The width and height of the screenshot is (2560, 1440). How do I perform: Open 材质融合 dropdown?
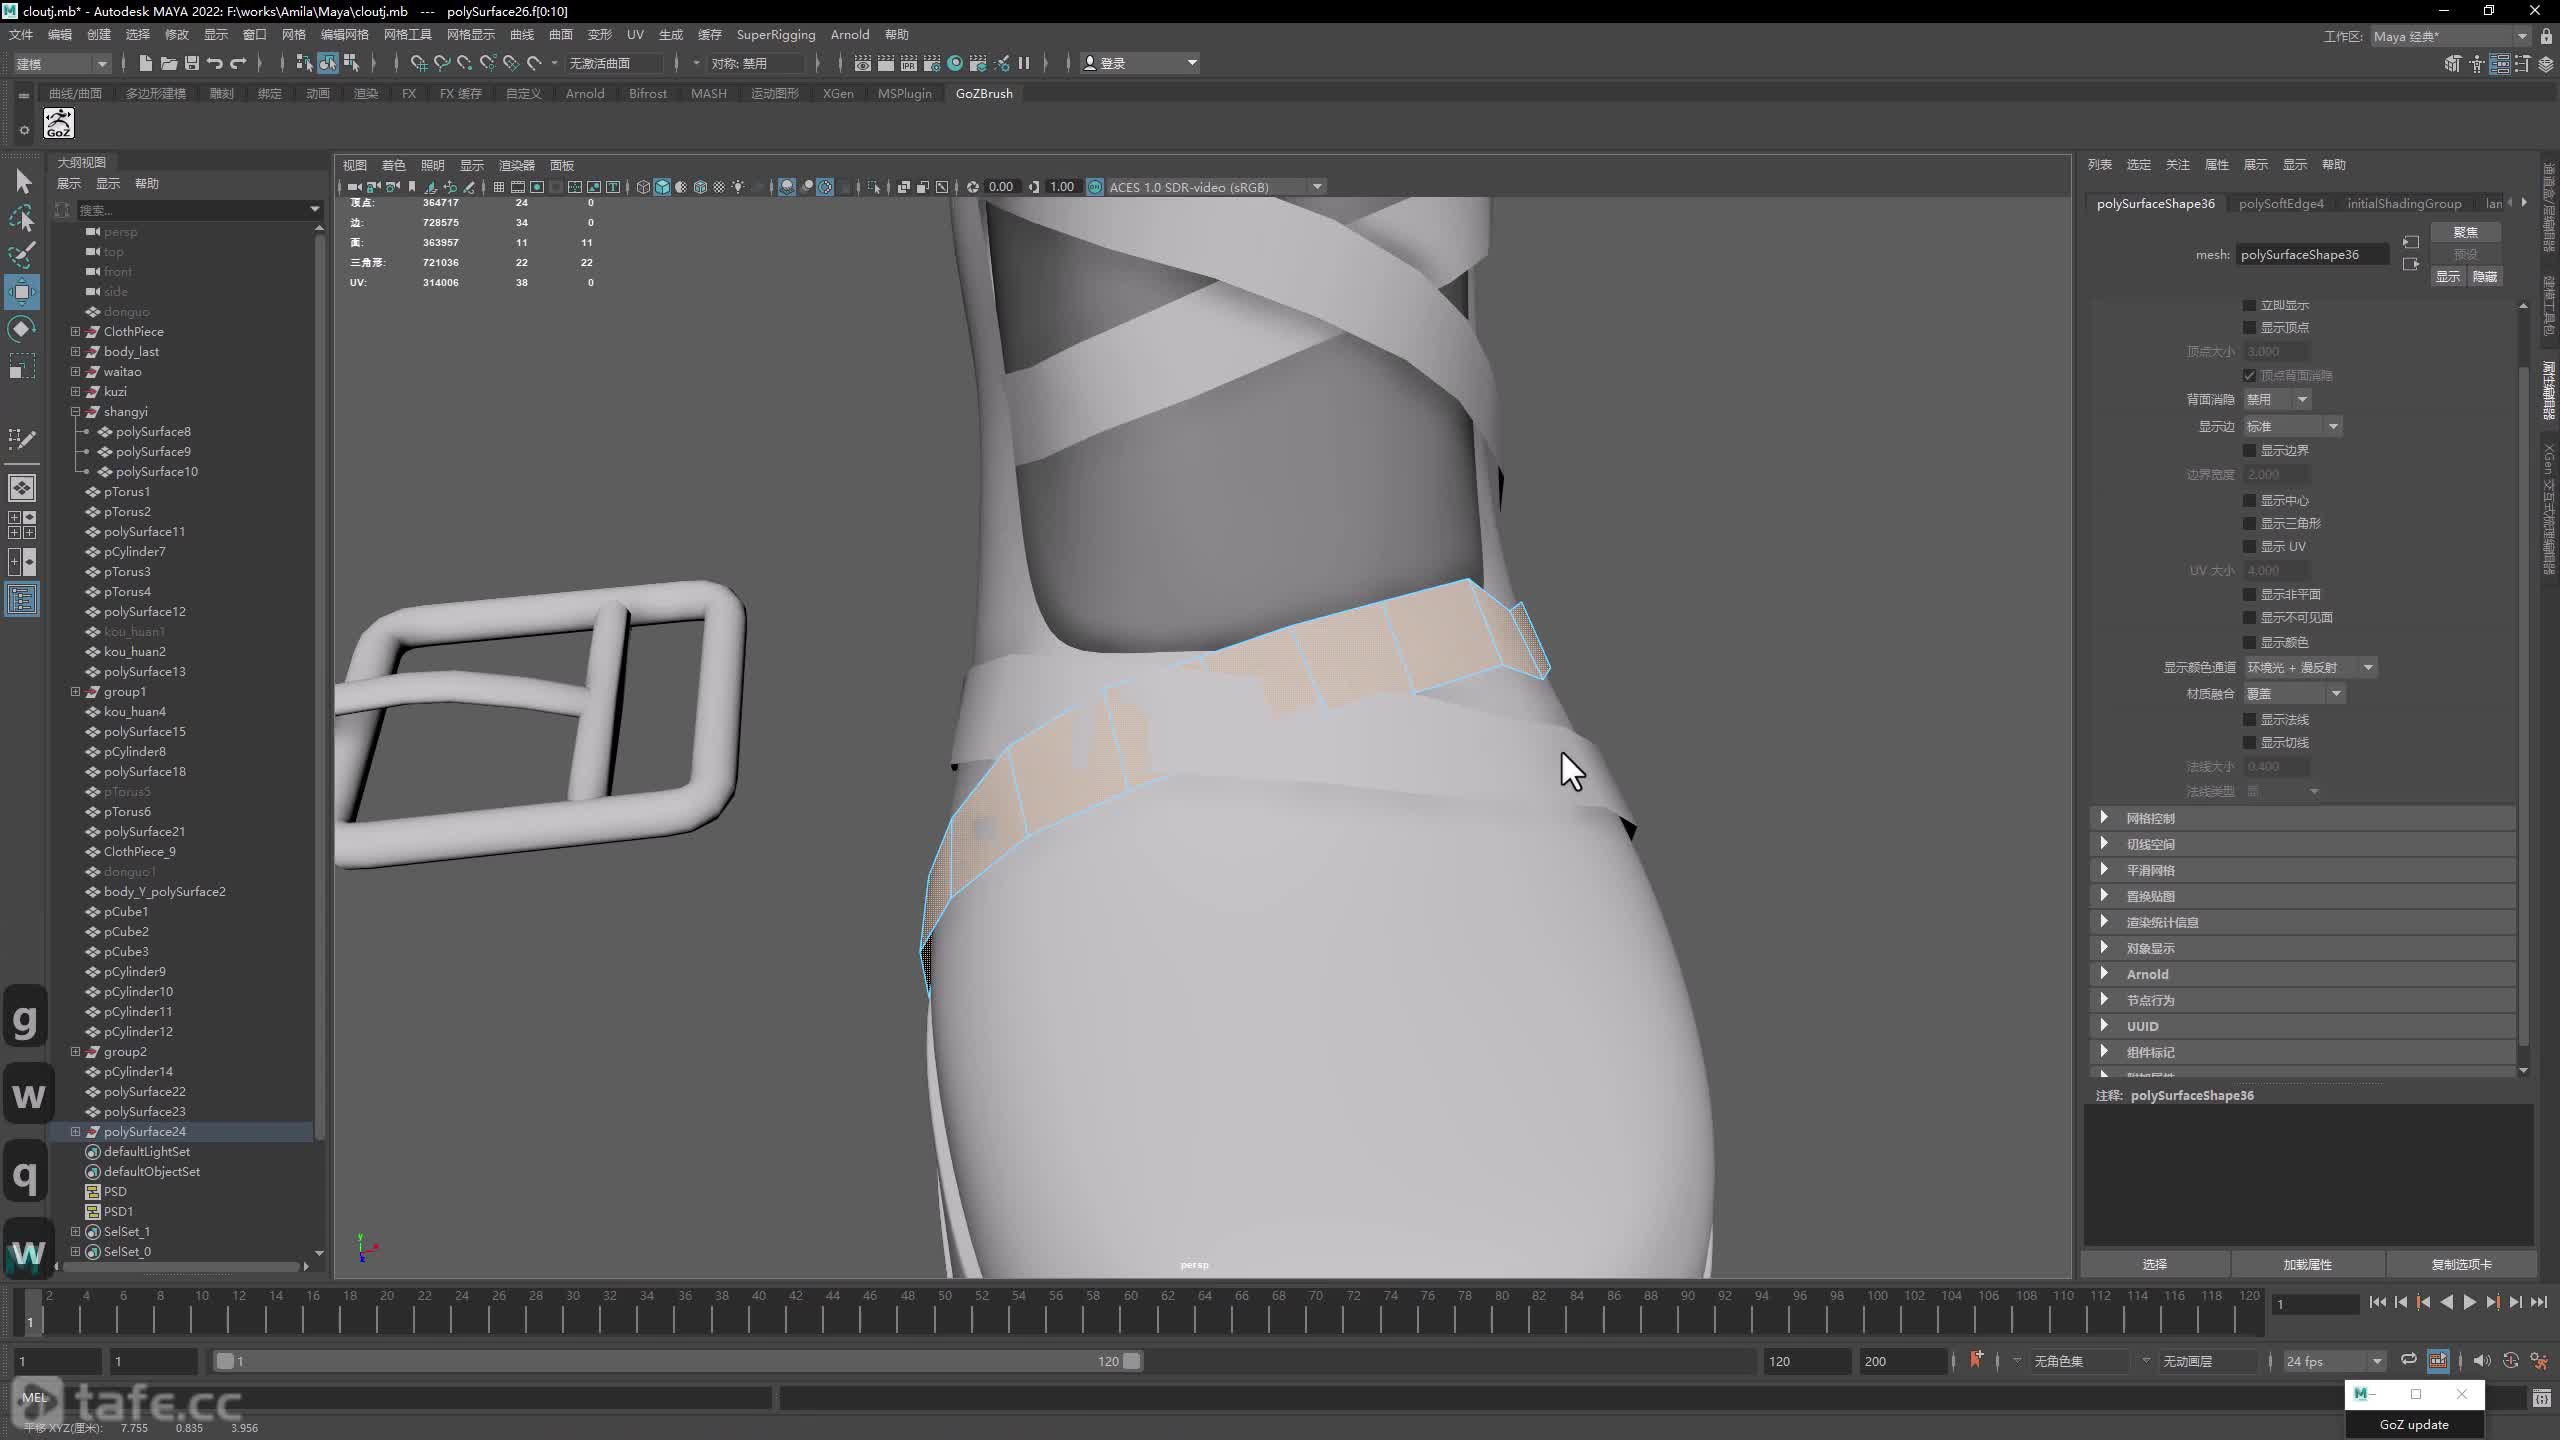pos(2294,694)
